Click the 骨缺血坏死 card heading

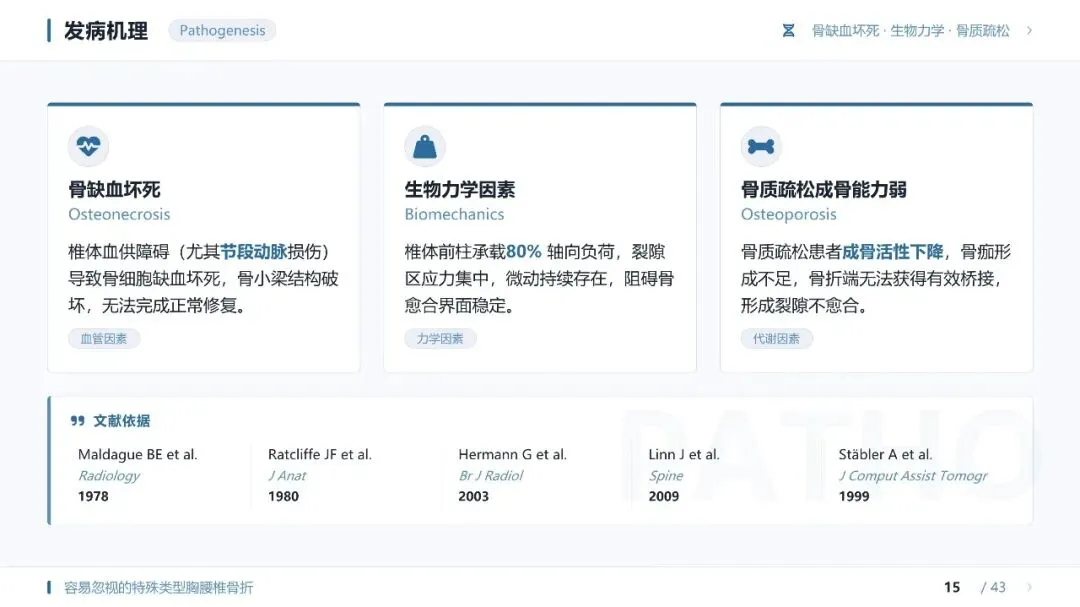[114, 189]
